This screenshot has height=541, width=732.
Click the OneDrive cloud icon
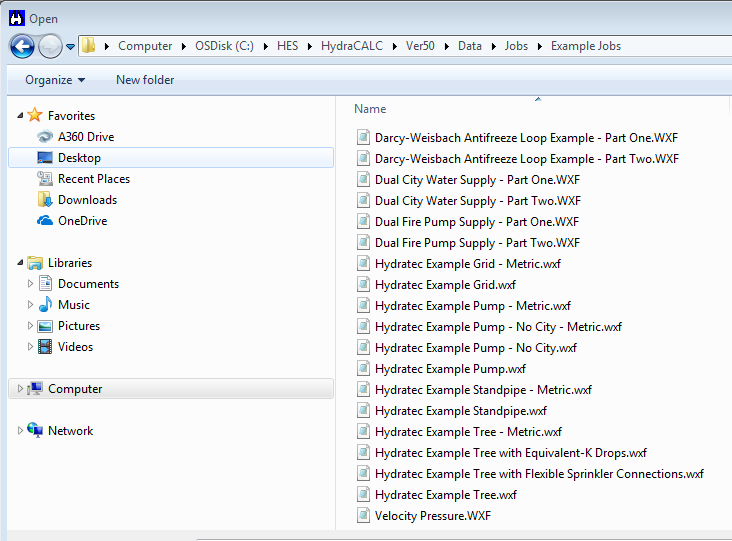coord(45,220)
